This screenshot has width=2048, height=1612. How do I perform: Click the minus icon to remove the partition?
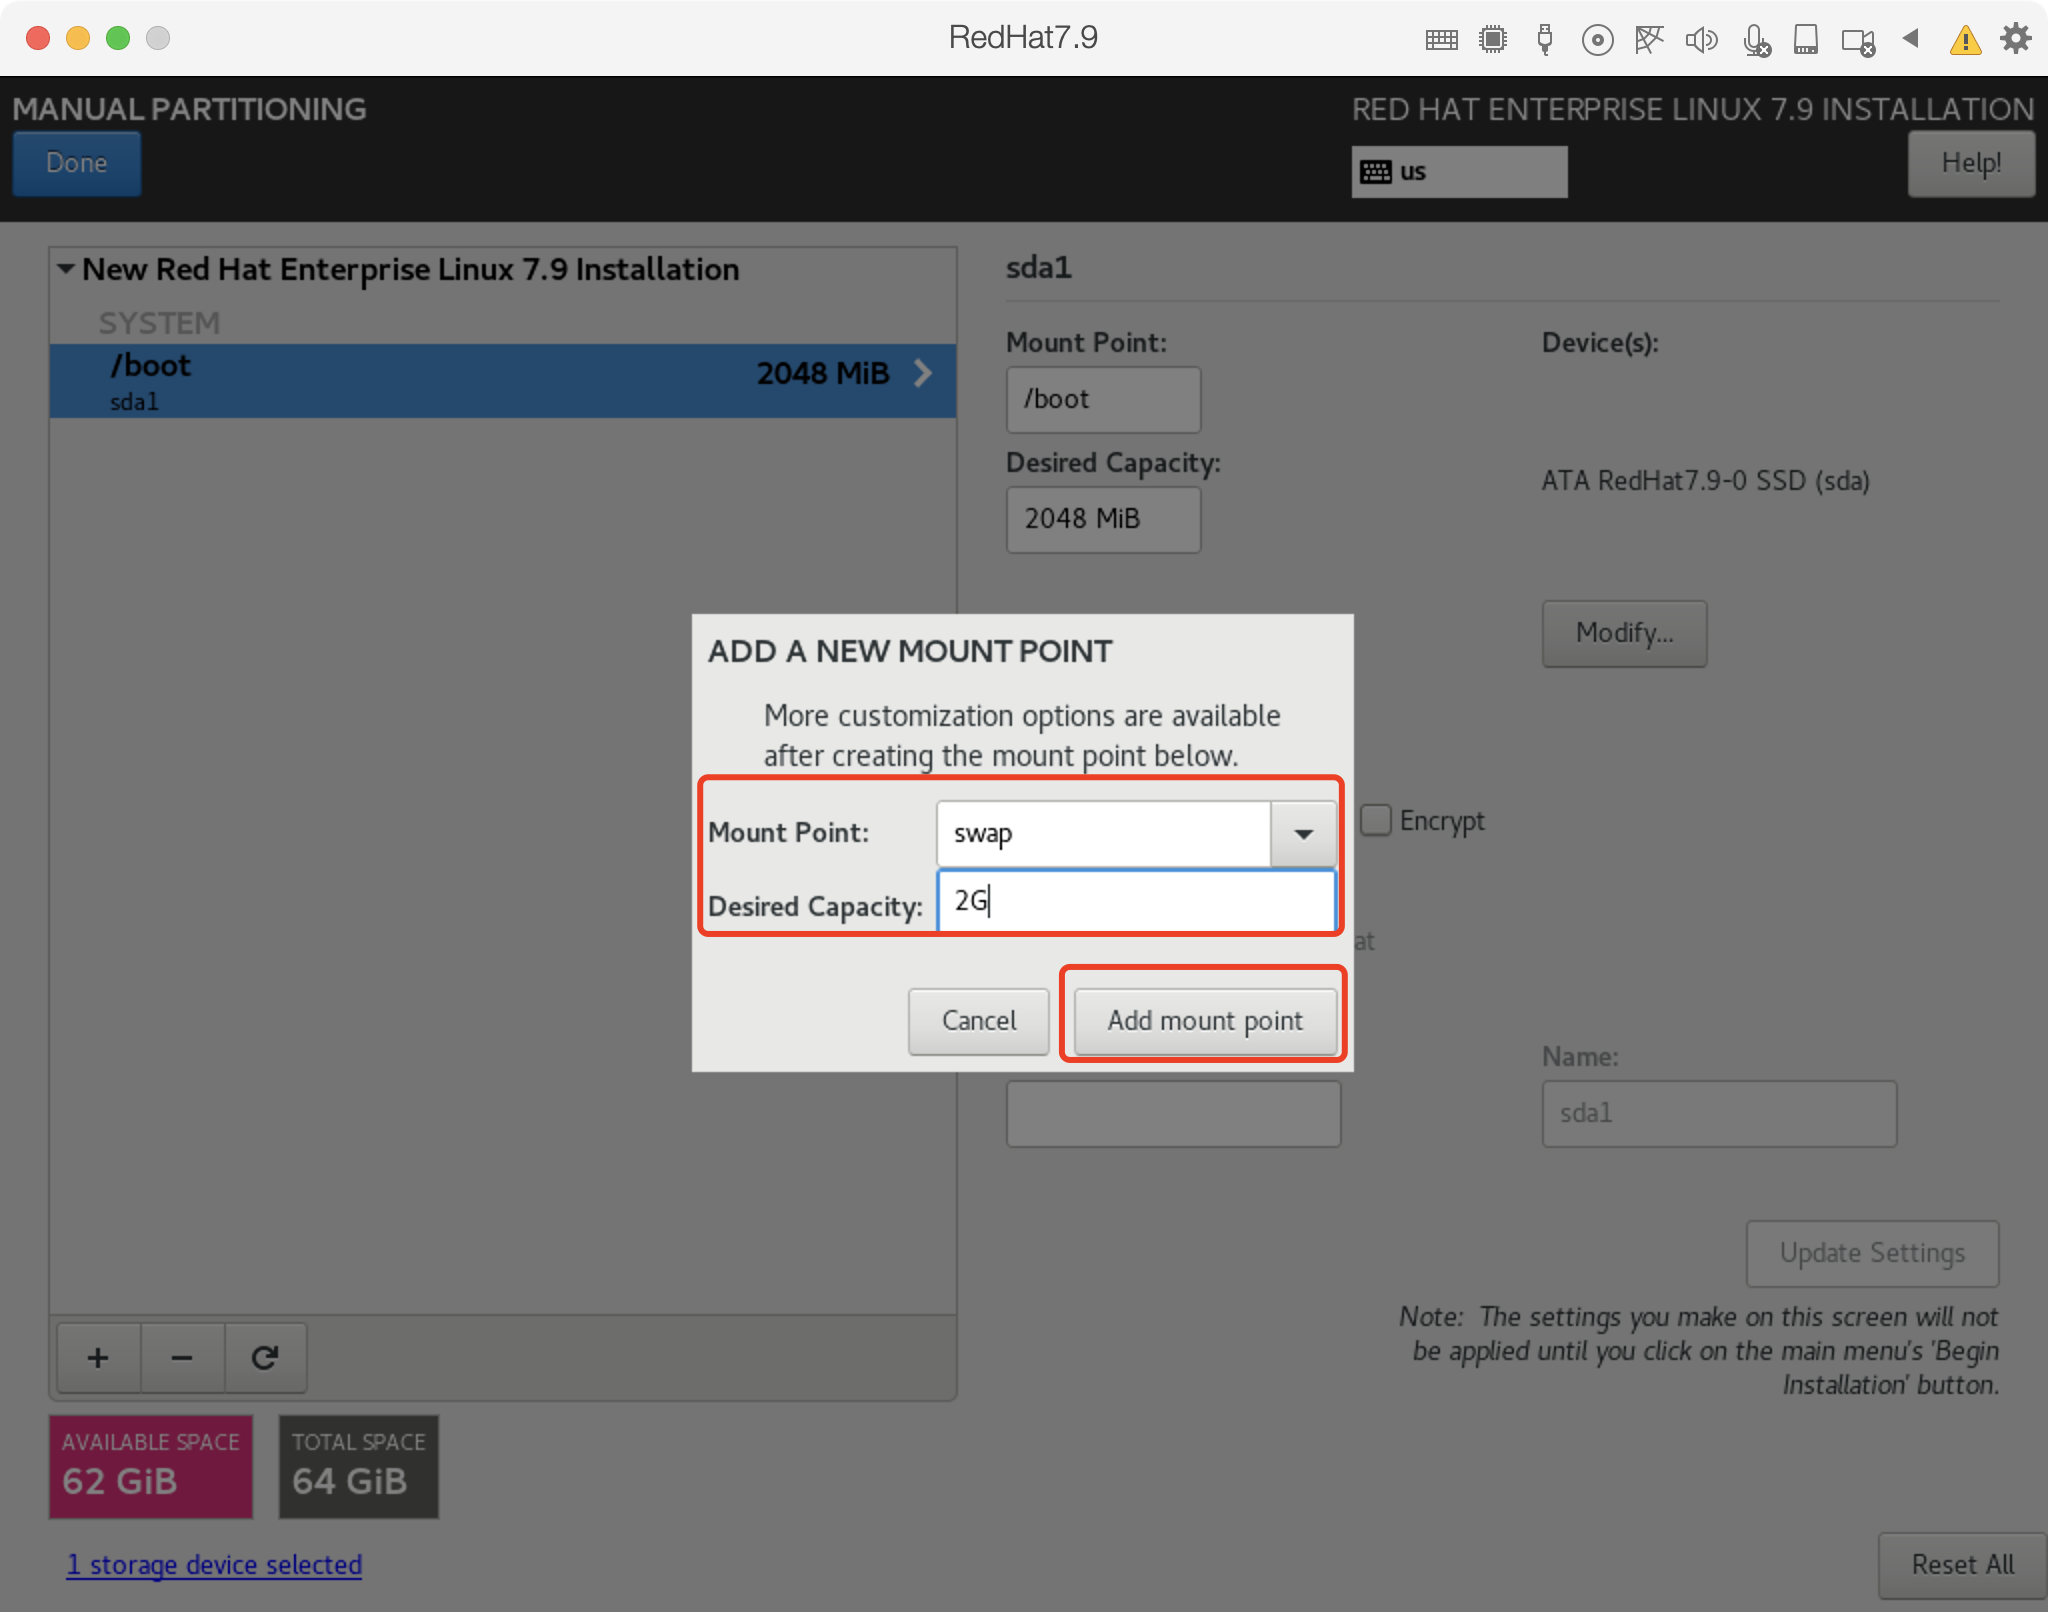[182, 1358]
